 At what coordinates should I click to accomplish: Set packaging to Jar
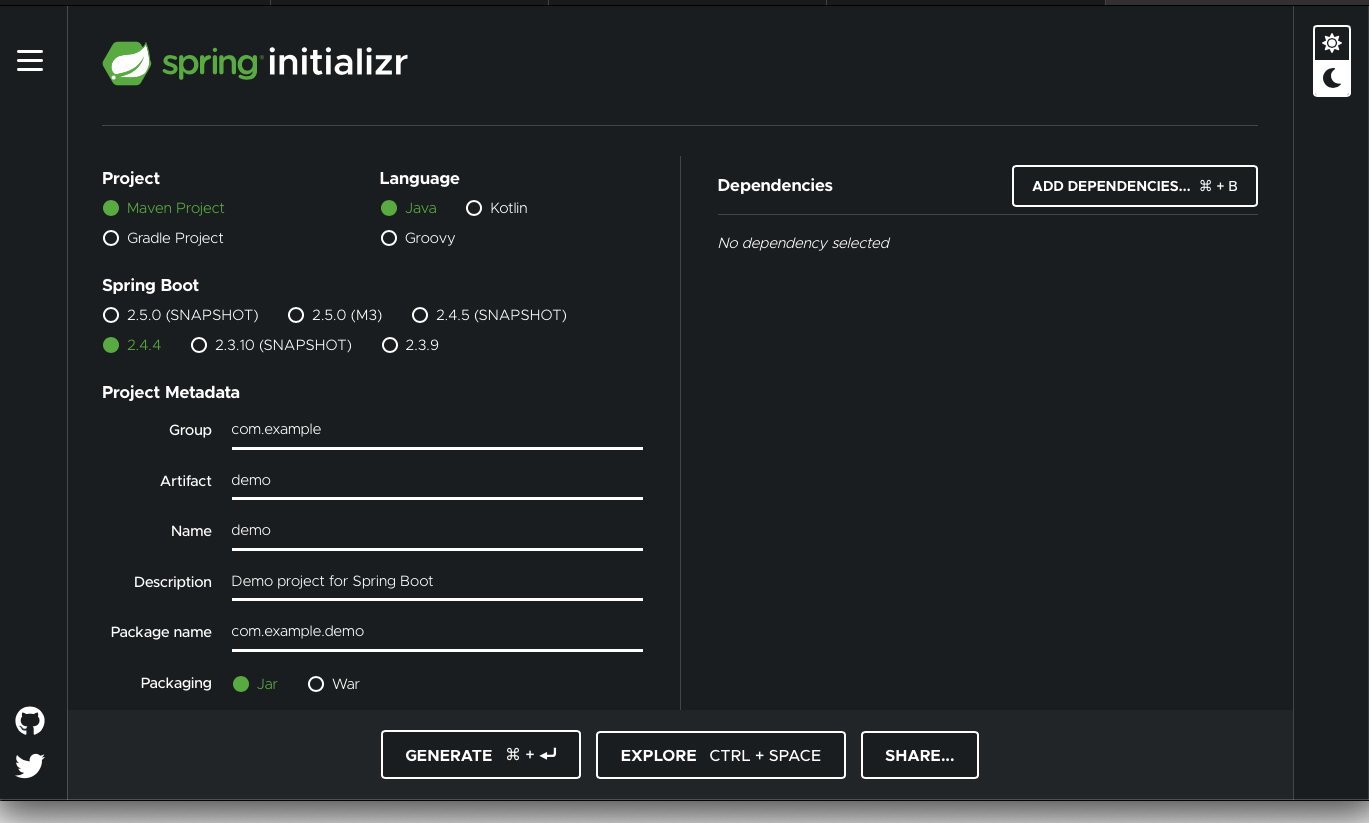pos(255,684)
